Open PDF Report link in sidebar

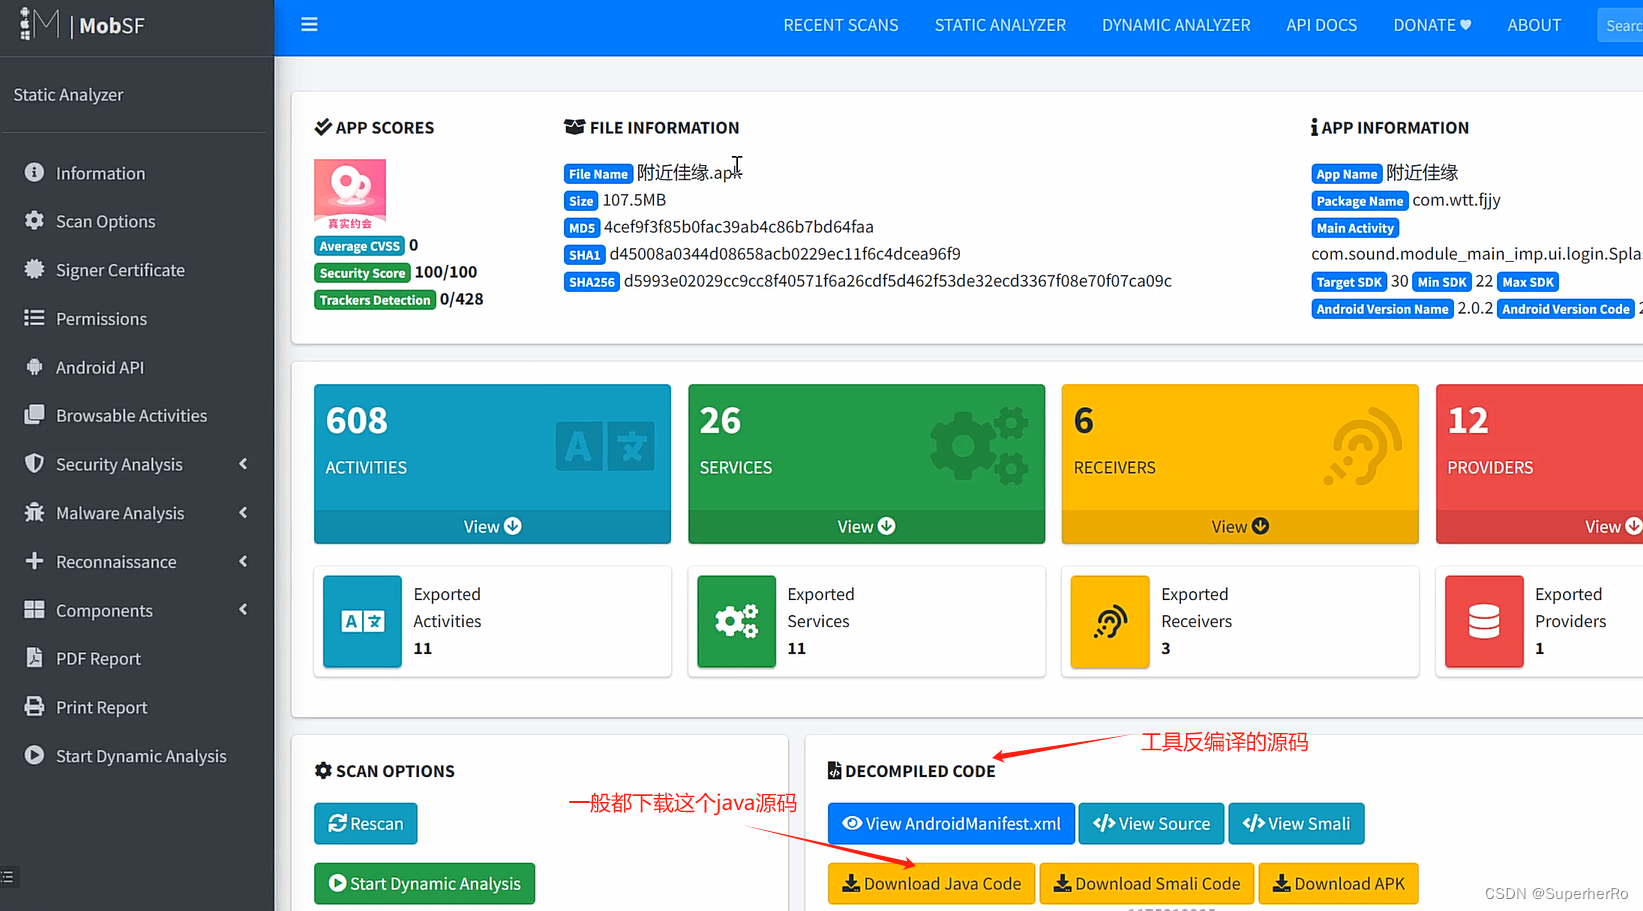tap(98, 659)
